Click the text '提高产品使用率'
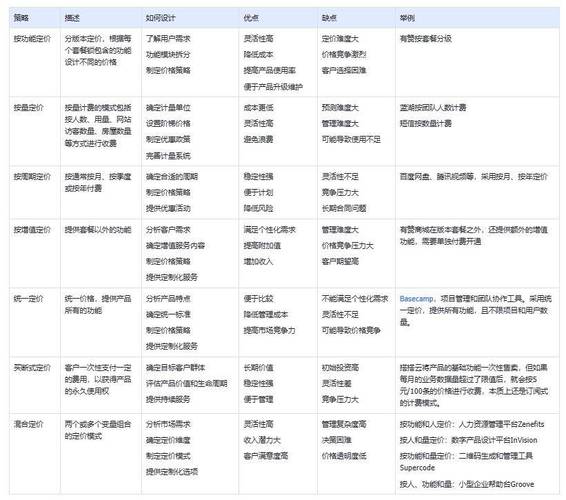566x500 pixels. pyautogui.click(x=270, y=70)
